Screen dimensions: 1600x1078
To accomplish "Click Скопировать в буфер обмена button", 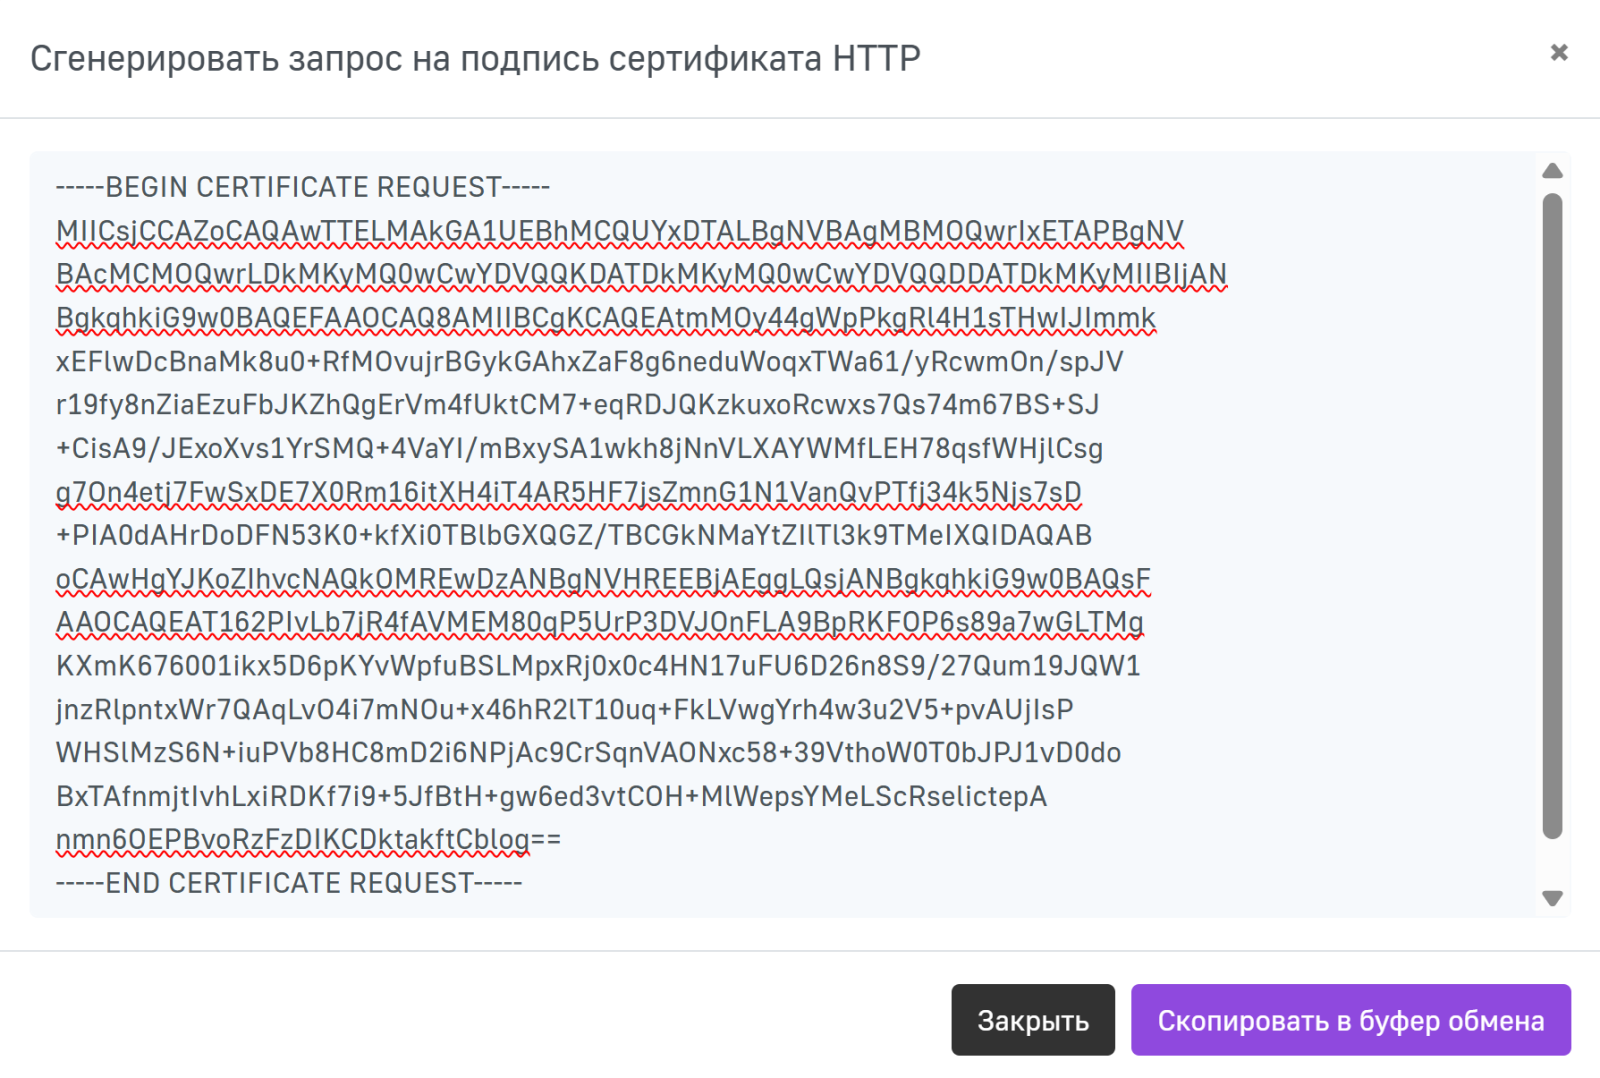I will coord(1350,1020).
